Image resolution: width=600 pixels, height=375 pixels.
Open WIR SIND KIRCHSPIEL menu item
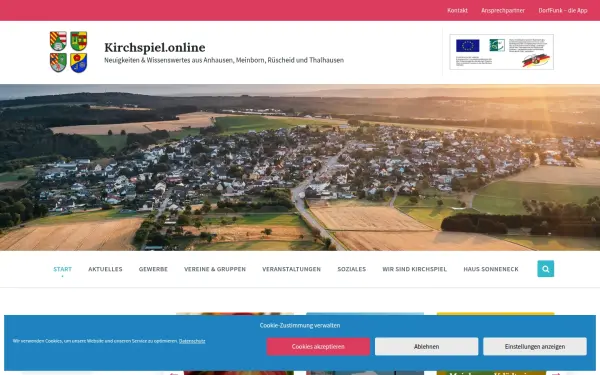coord(414,269)
